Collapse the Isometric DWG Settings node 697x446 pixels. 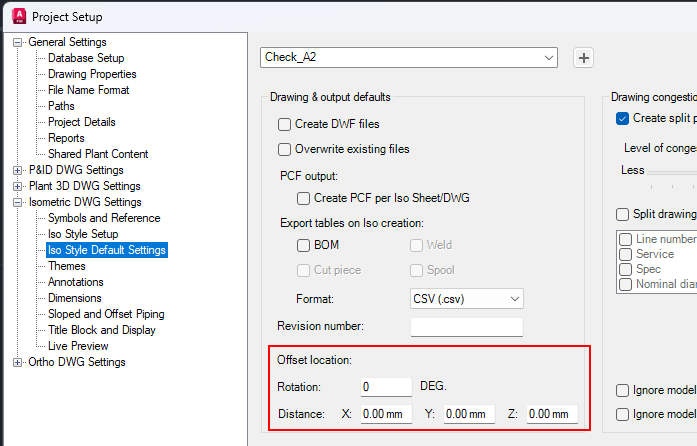point(17,202)
